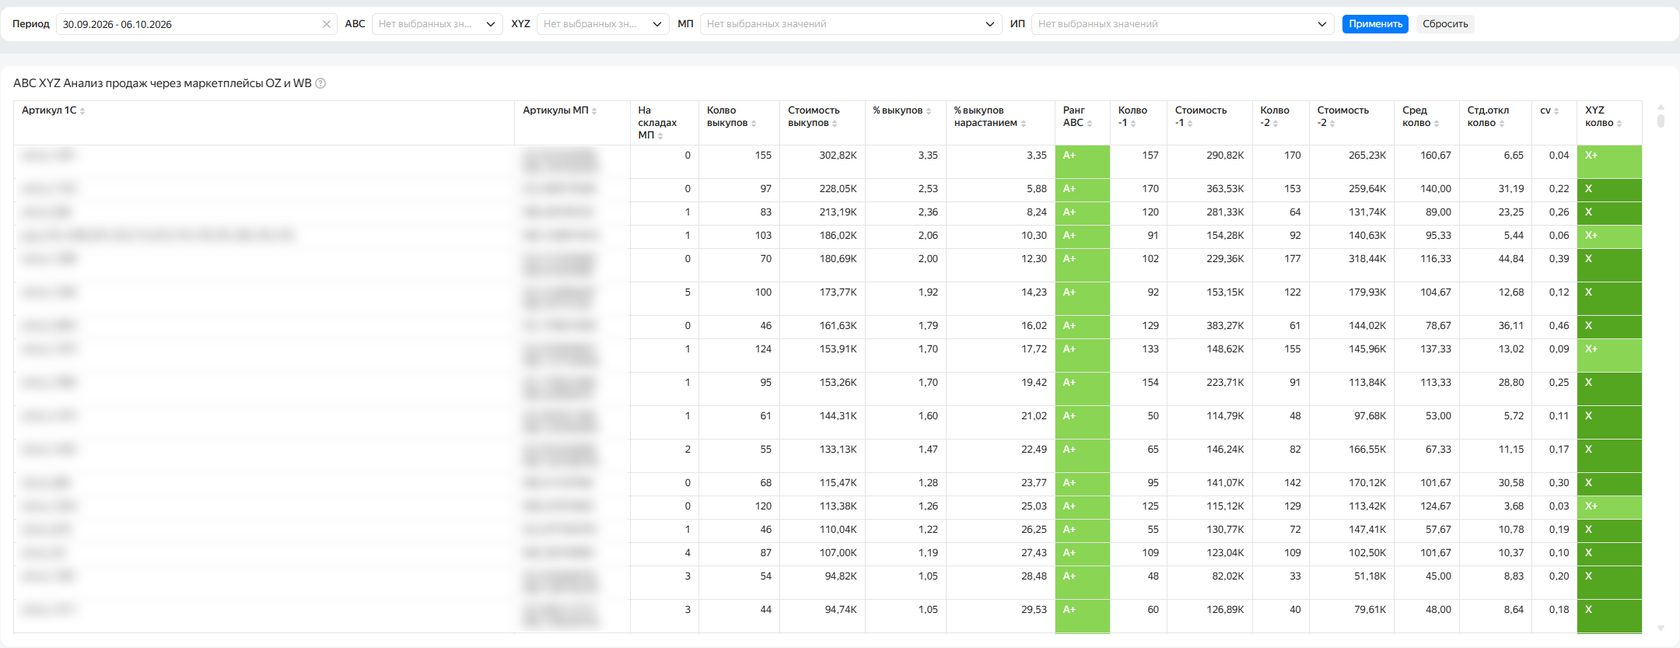Sort by На складах МП column icon
1680x648 pixels.
click(661, 136)
